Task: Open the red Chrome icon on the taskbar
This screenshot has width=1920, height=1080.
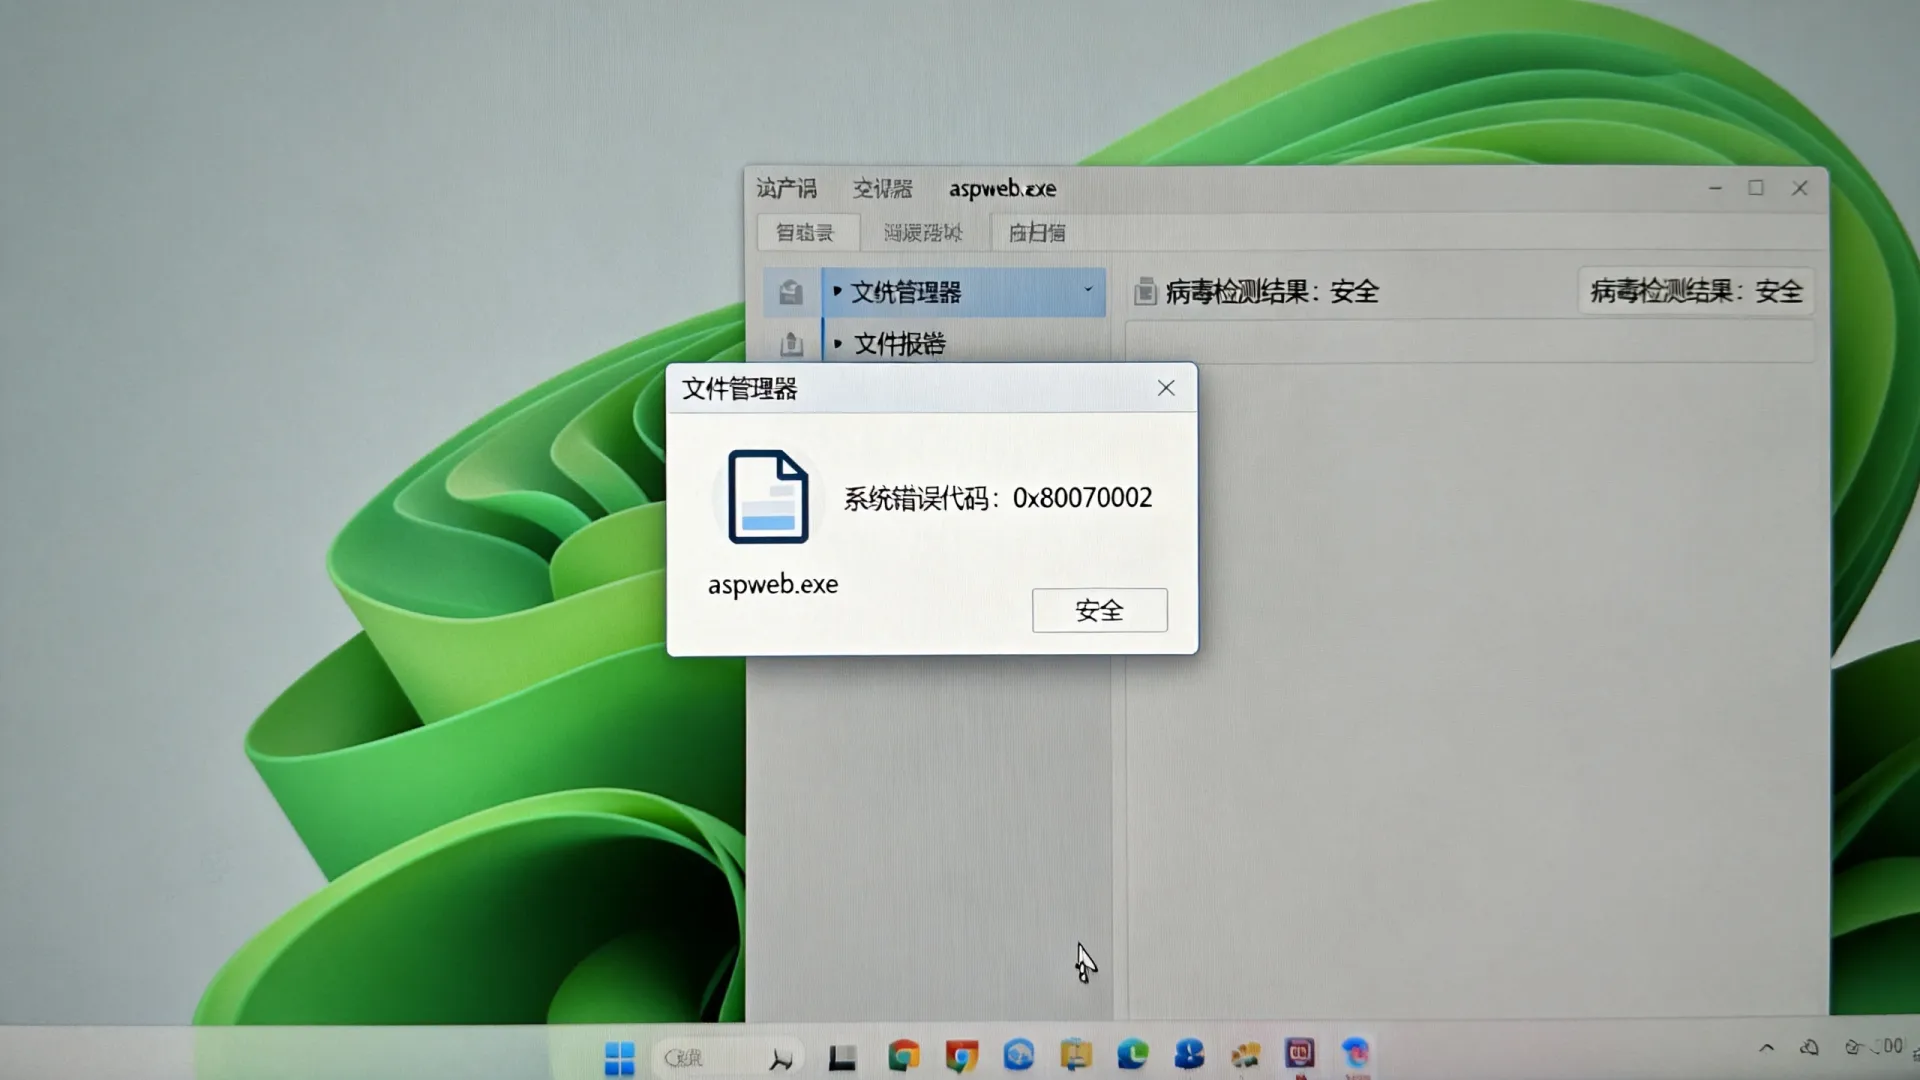Action: pyautogui.click(x=961, y=1056)
